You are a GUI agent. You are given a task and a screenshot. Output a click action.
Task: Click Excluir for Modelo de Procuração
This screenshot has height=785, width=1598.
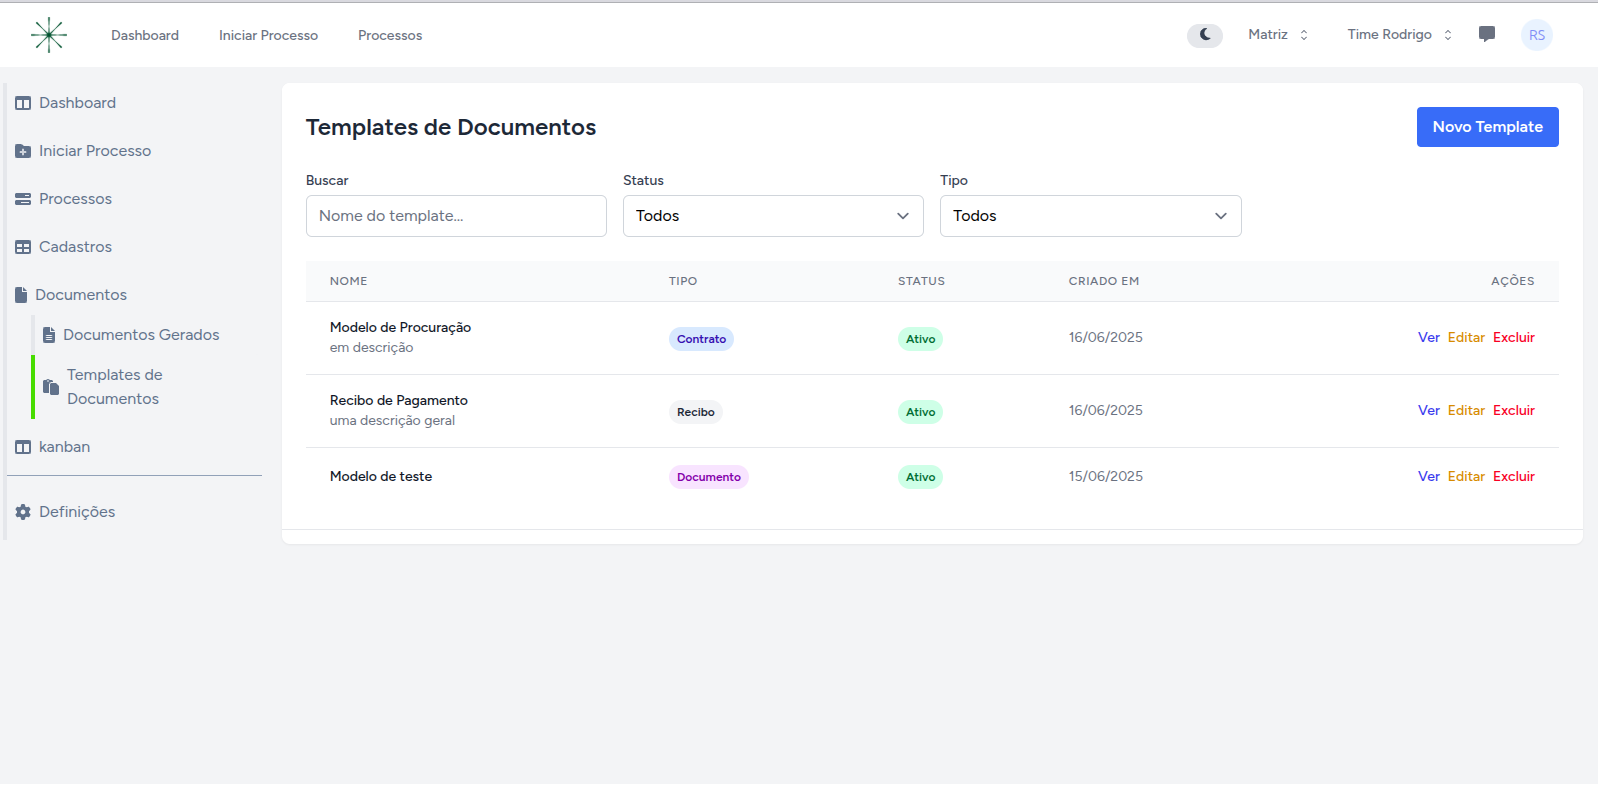(x=1514, y=337)
